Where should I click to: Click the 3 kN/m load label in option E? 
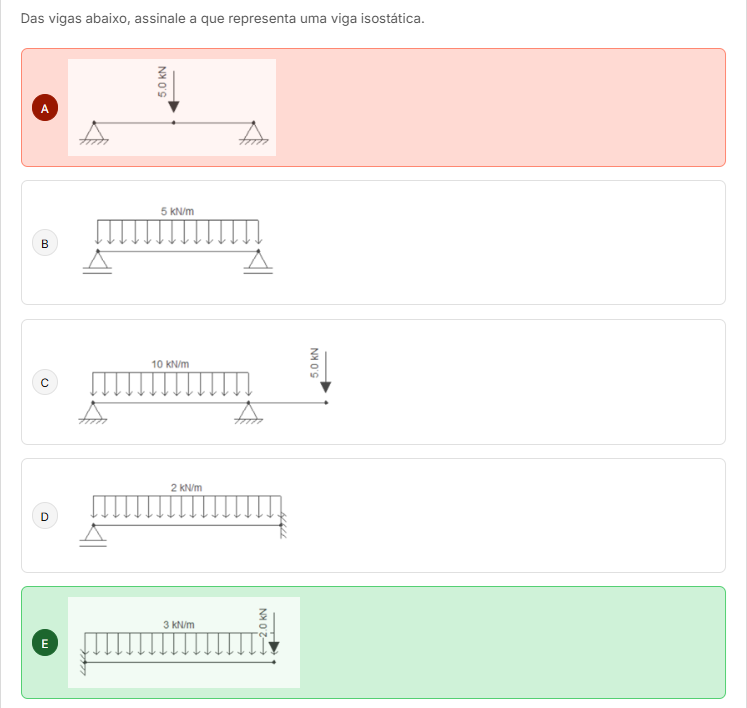pos(179,624)
